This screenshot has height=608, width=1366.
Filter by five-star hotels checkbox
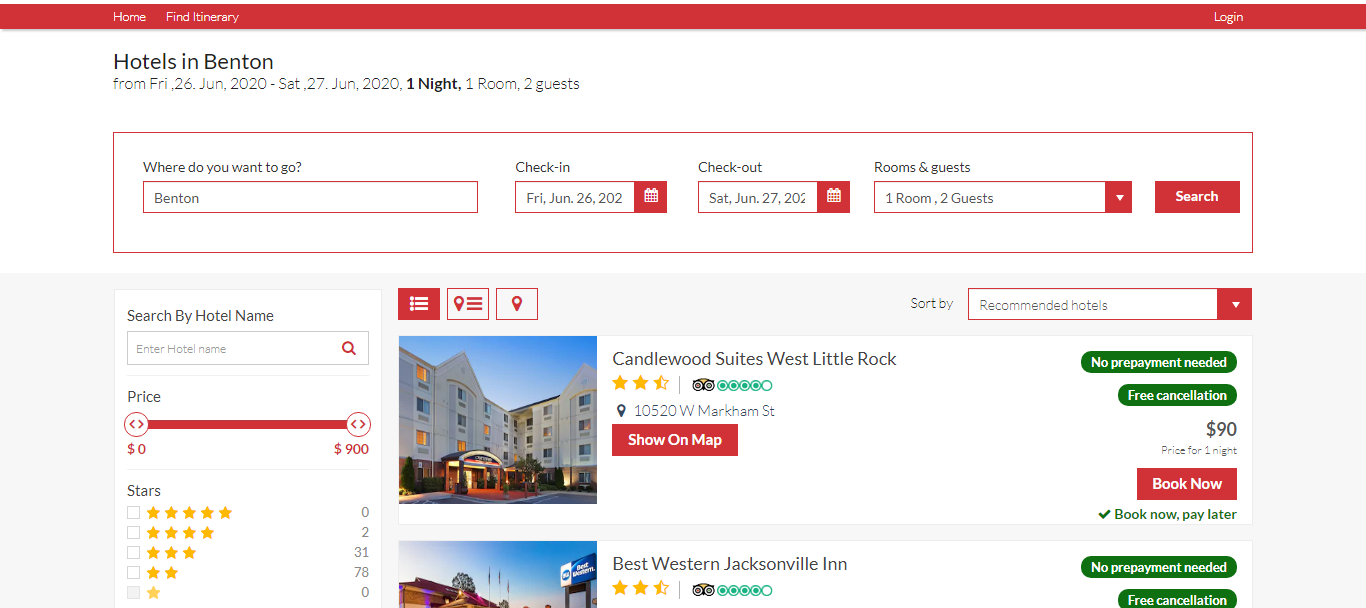point(133,513)
